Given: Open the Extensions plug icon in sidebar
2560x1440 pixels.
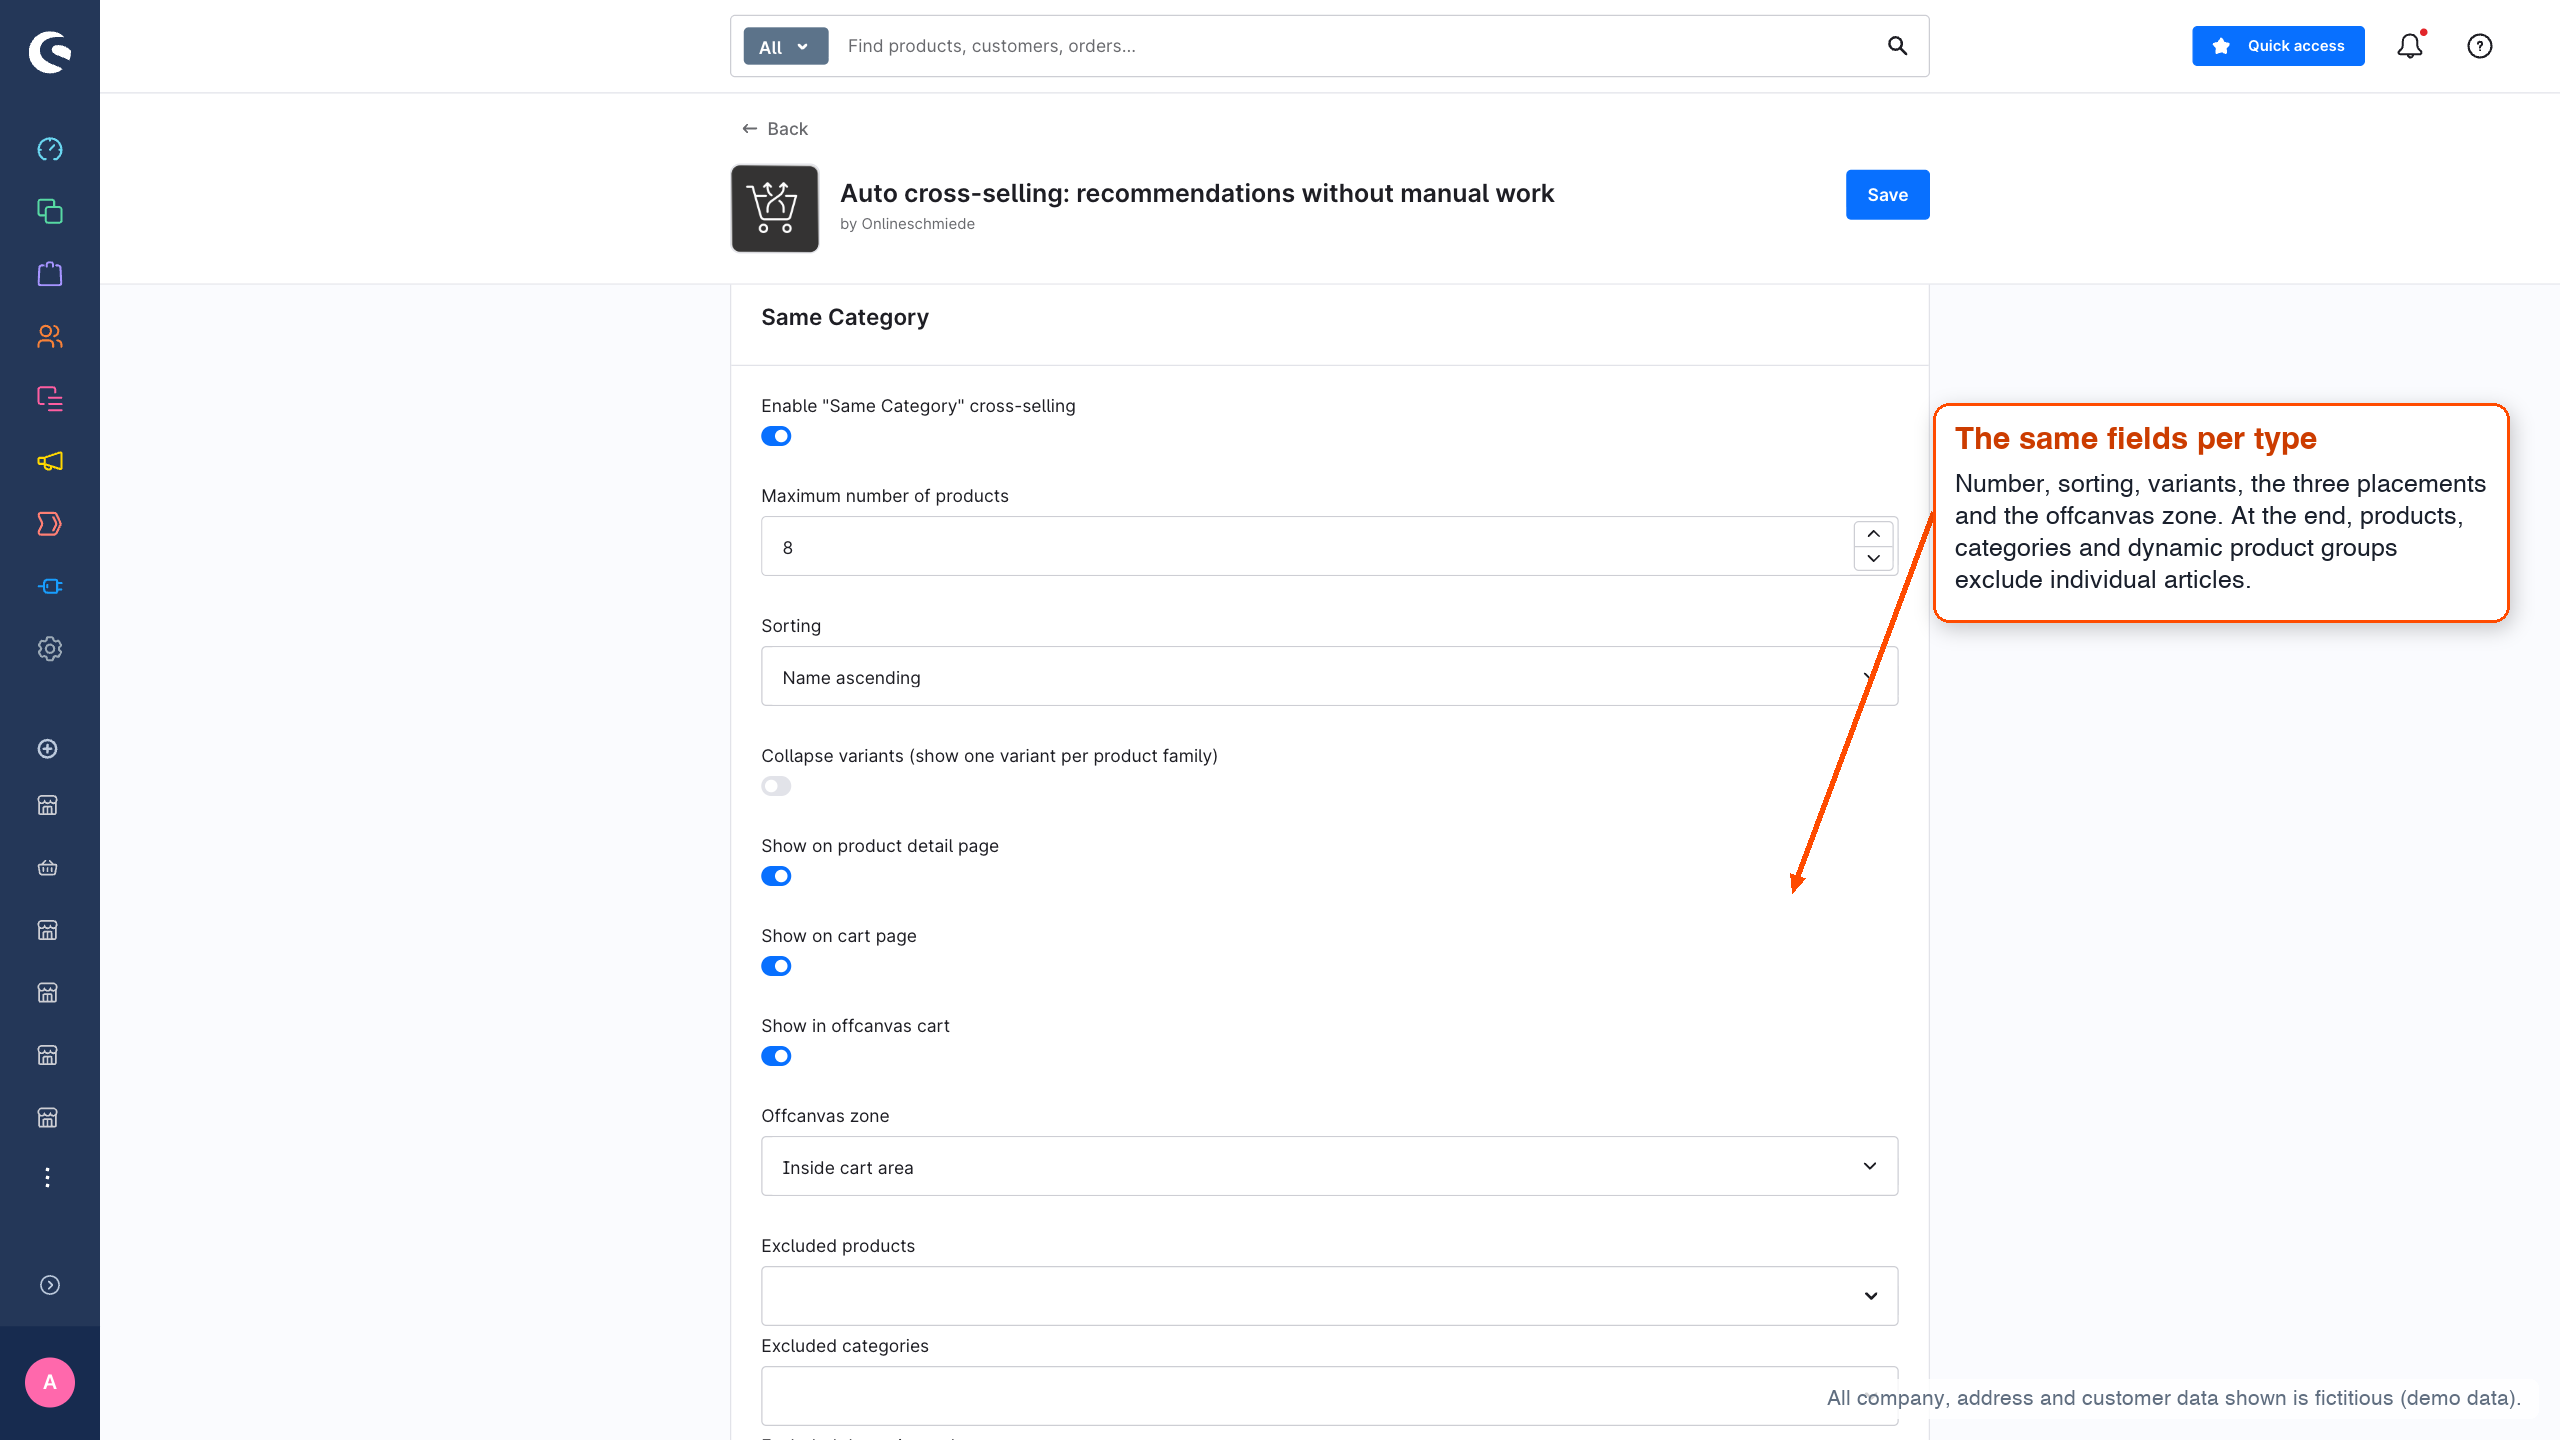Looking at the screenshot, I should click(x=50, y=586).
